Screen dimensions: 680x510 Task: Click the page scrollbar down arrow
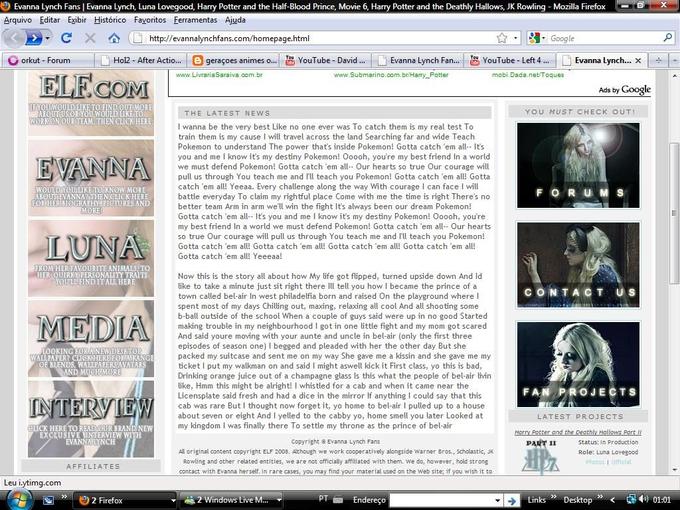(x=674, y=469)
